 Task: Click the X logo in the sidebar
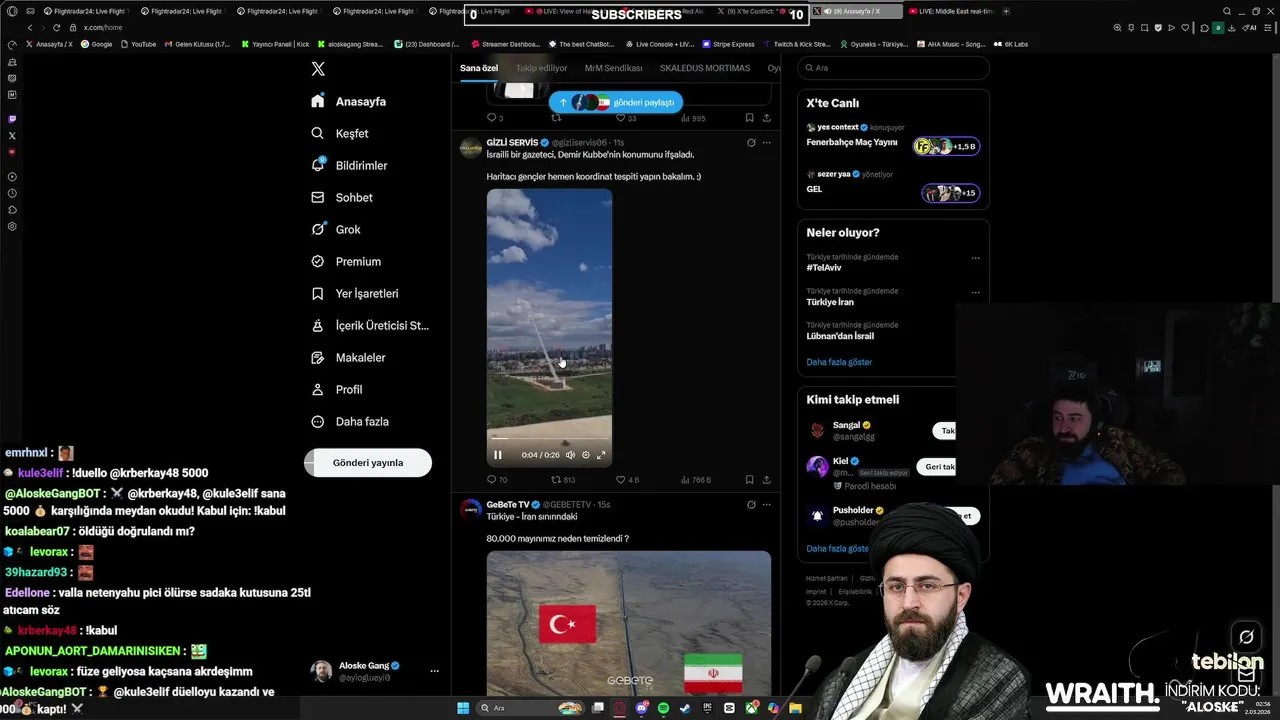[x=318, y=69]
